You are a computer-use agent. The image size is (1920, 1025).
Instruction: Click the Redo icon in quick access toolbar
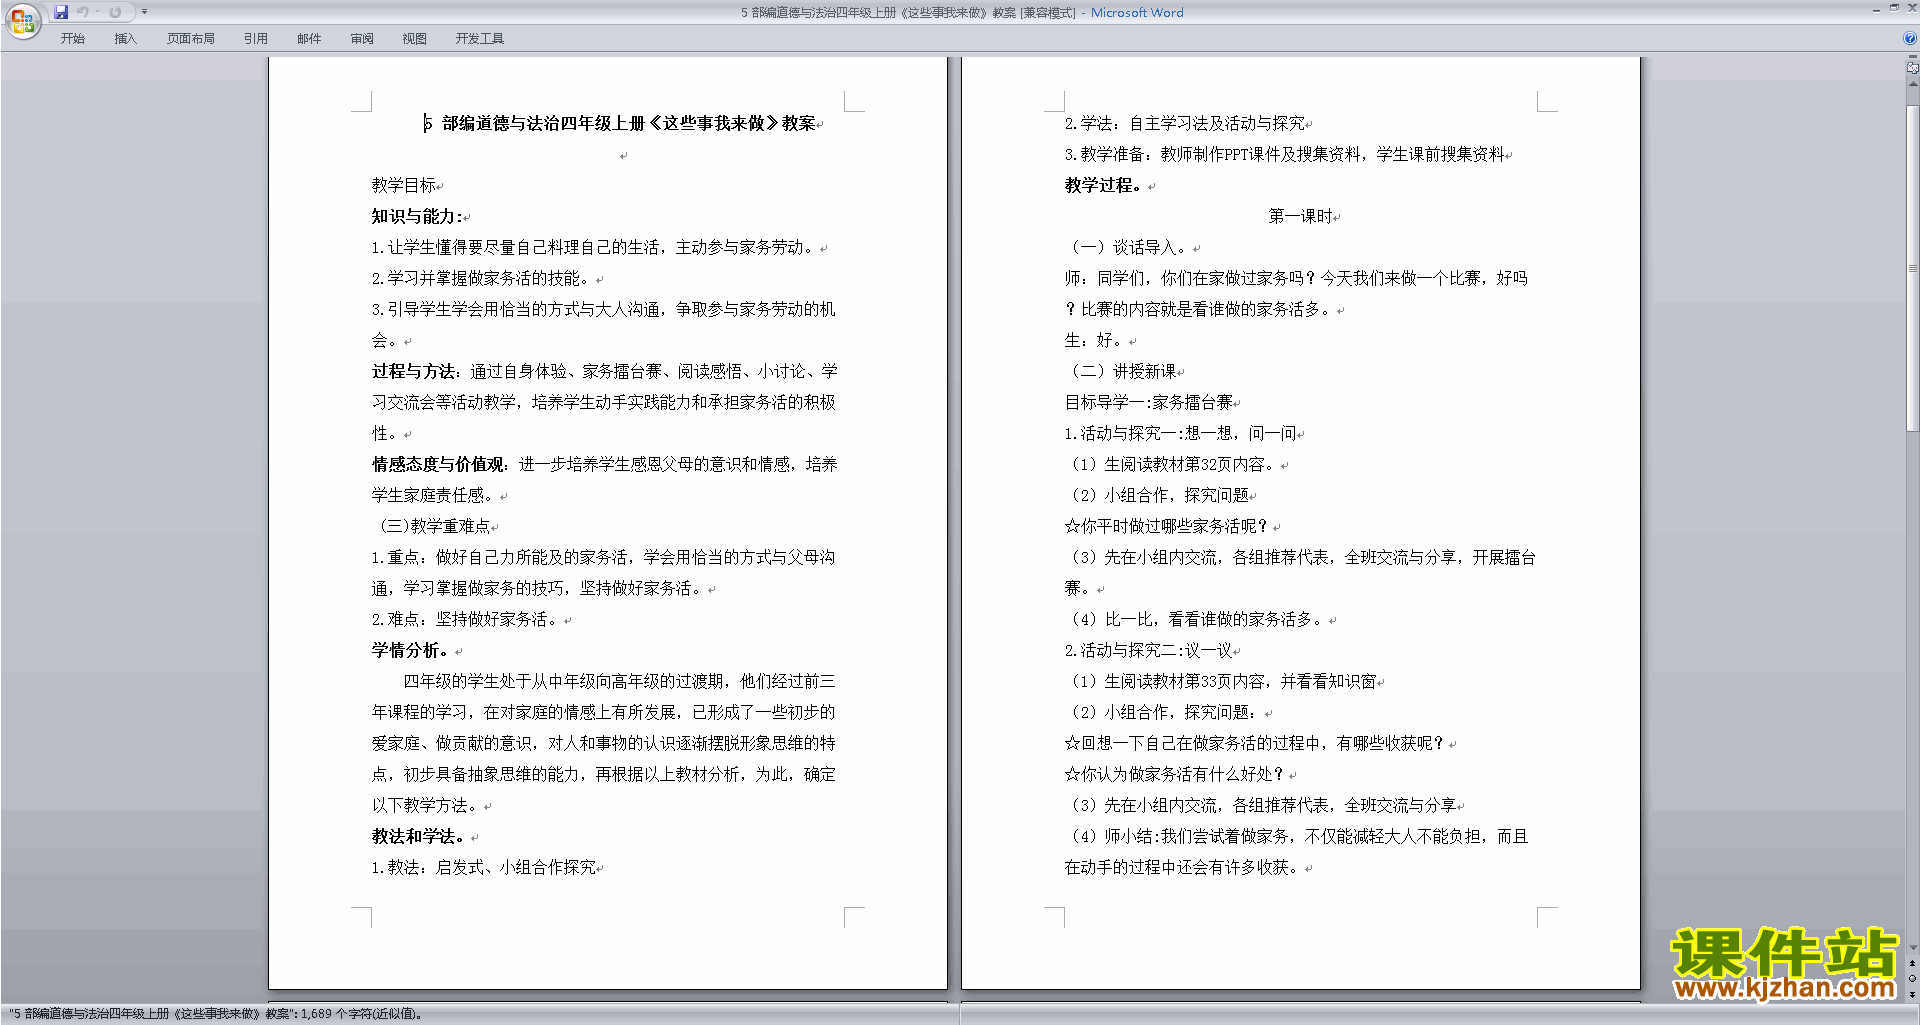115,12
